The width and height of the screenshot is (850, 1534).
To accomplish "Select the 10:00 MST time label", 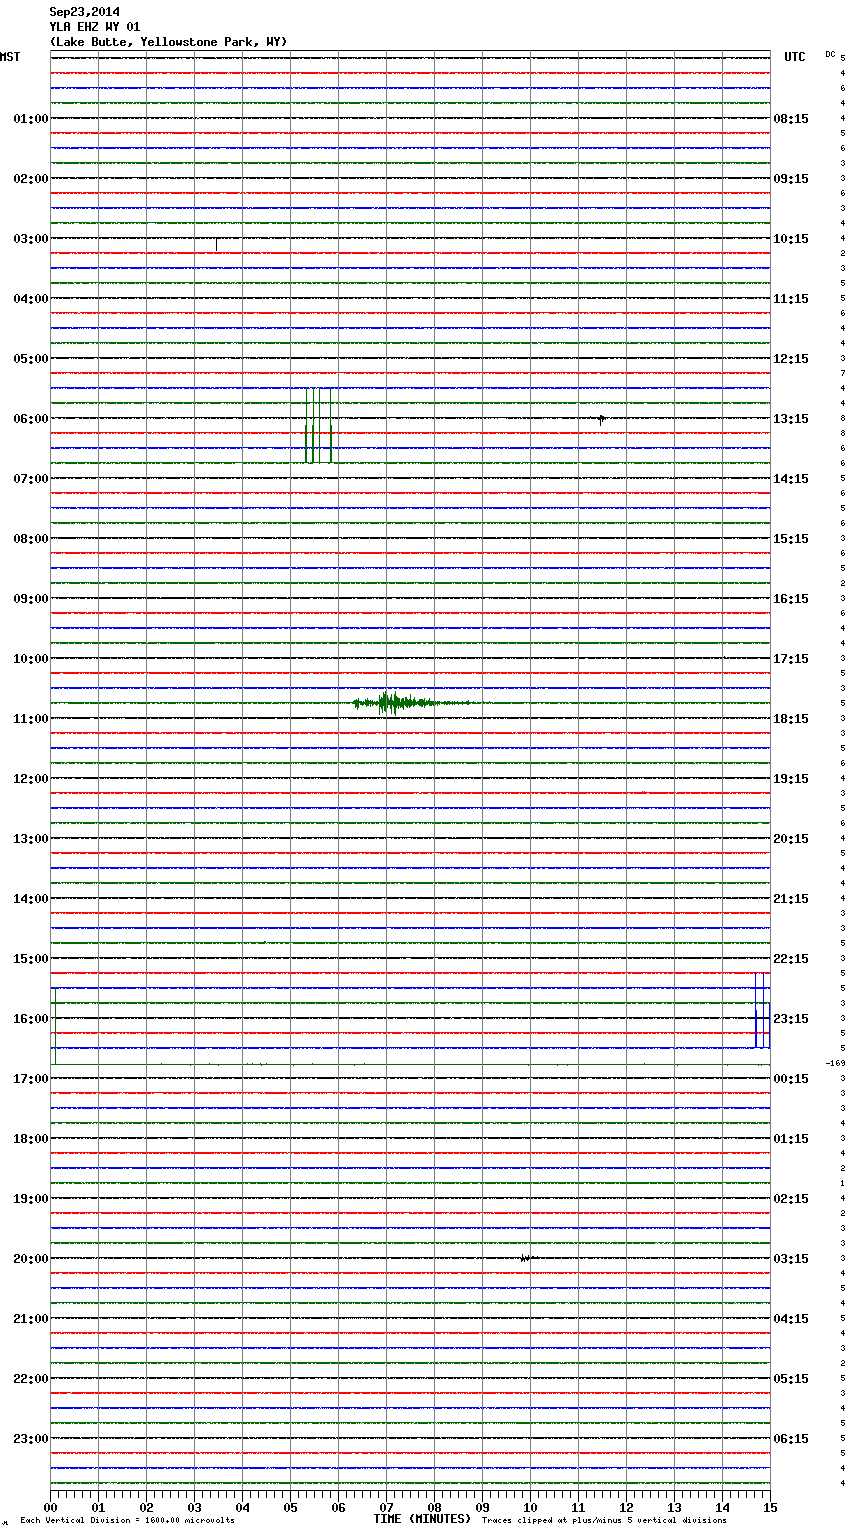I will pyautogui.click(x=31, y=659).
